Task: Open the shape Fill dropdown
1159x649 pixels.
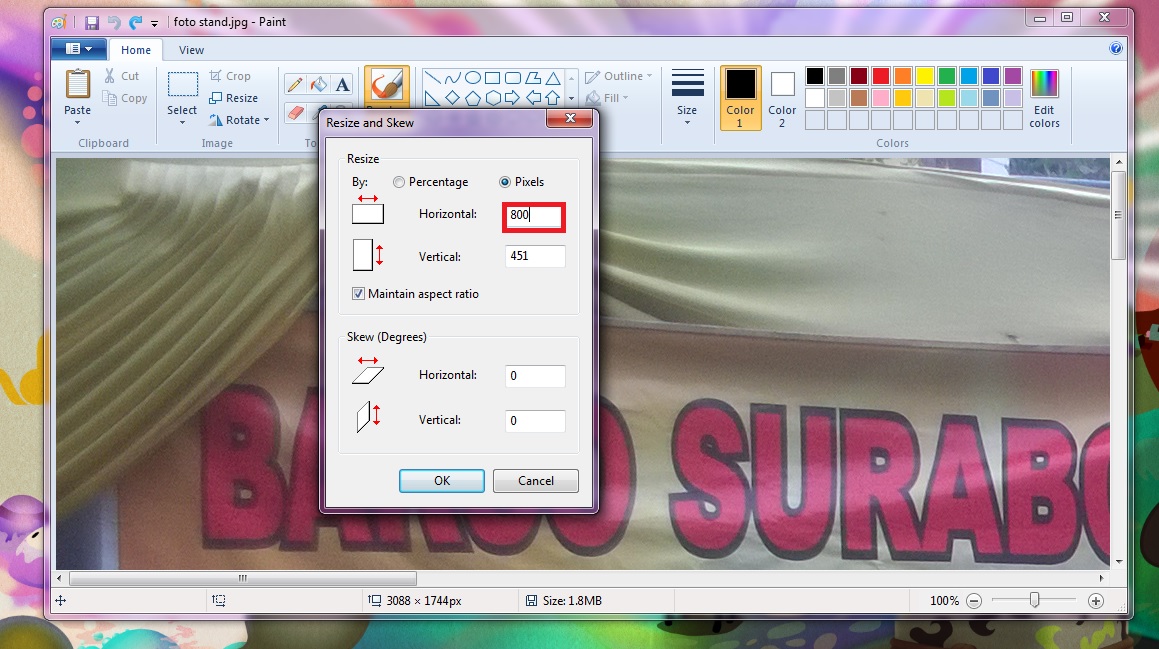Action: [607, 98]
